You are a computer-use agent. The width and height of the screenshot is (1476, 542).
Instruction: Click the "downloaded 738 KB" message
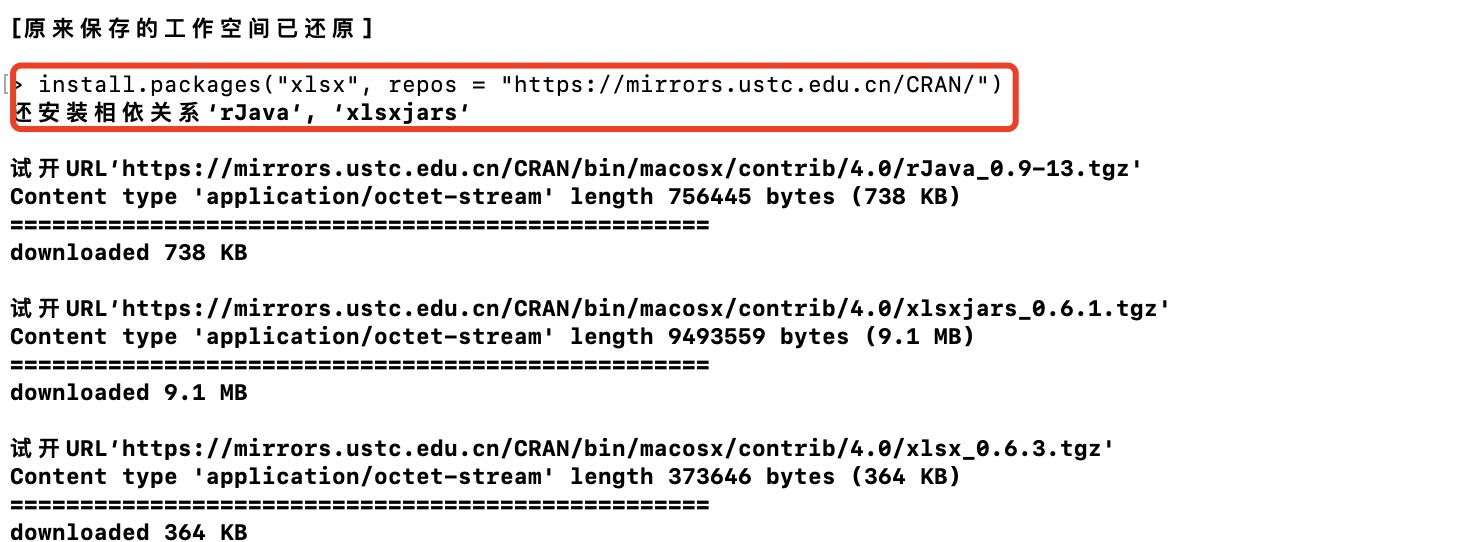point(129,253)
